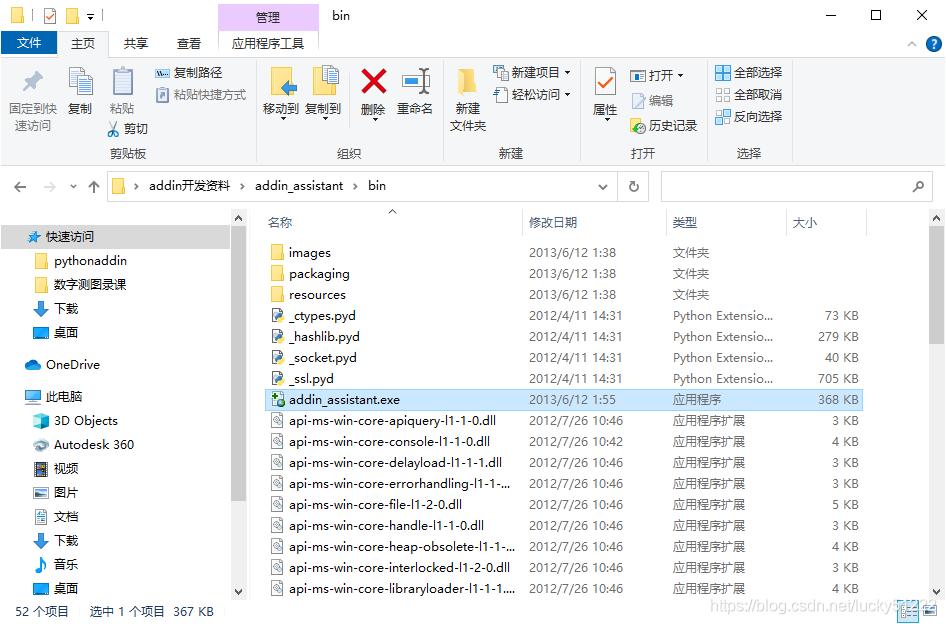This screenshot has width=946, height=624.
Task: Click the Forward navigation arrow
Action: 49,187
